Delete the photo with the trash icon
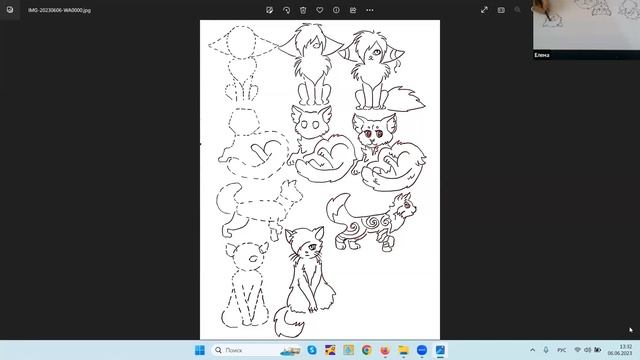 click(x=303, y=10)
